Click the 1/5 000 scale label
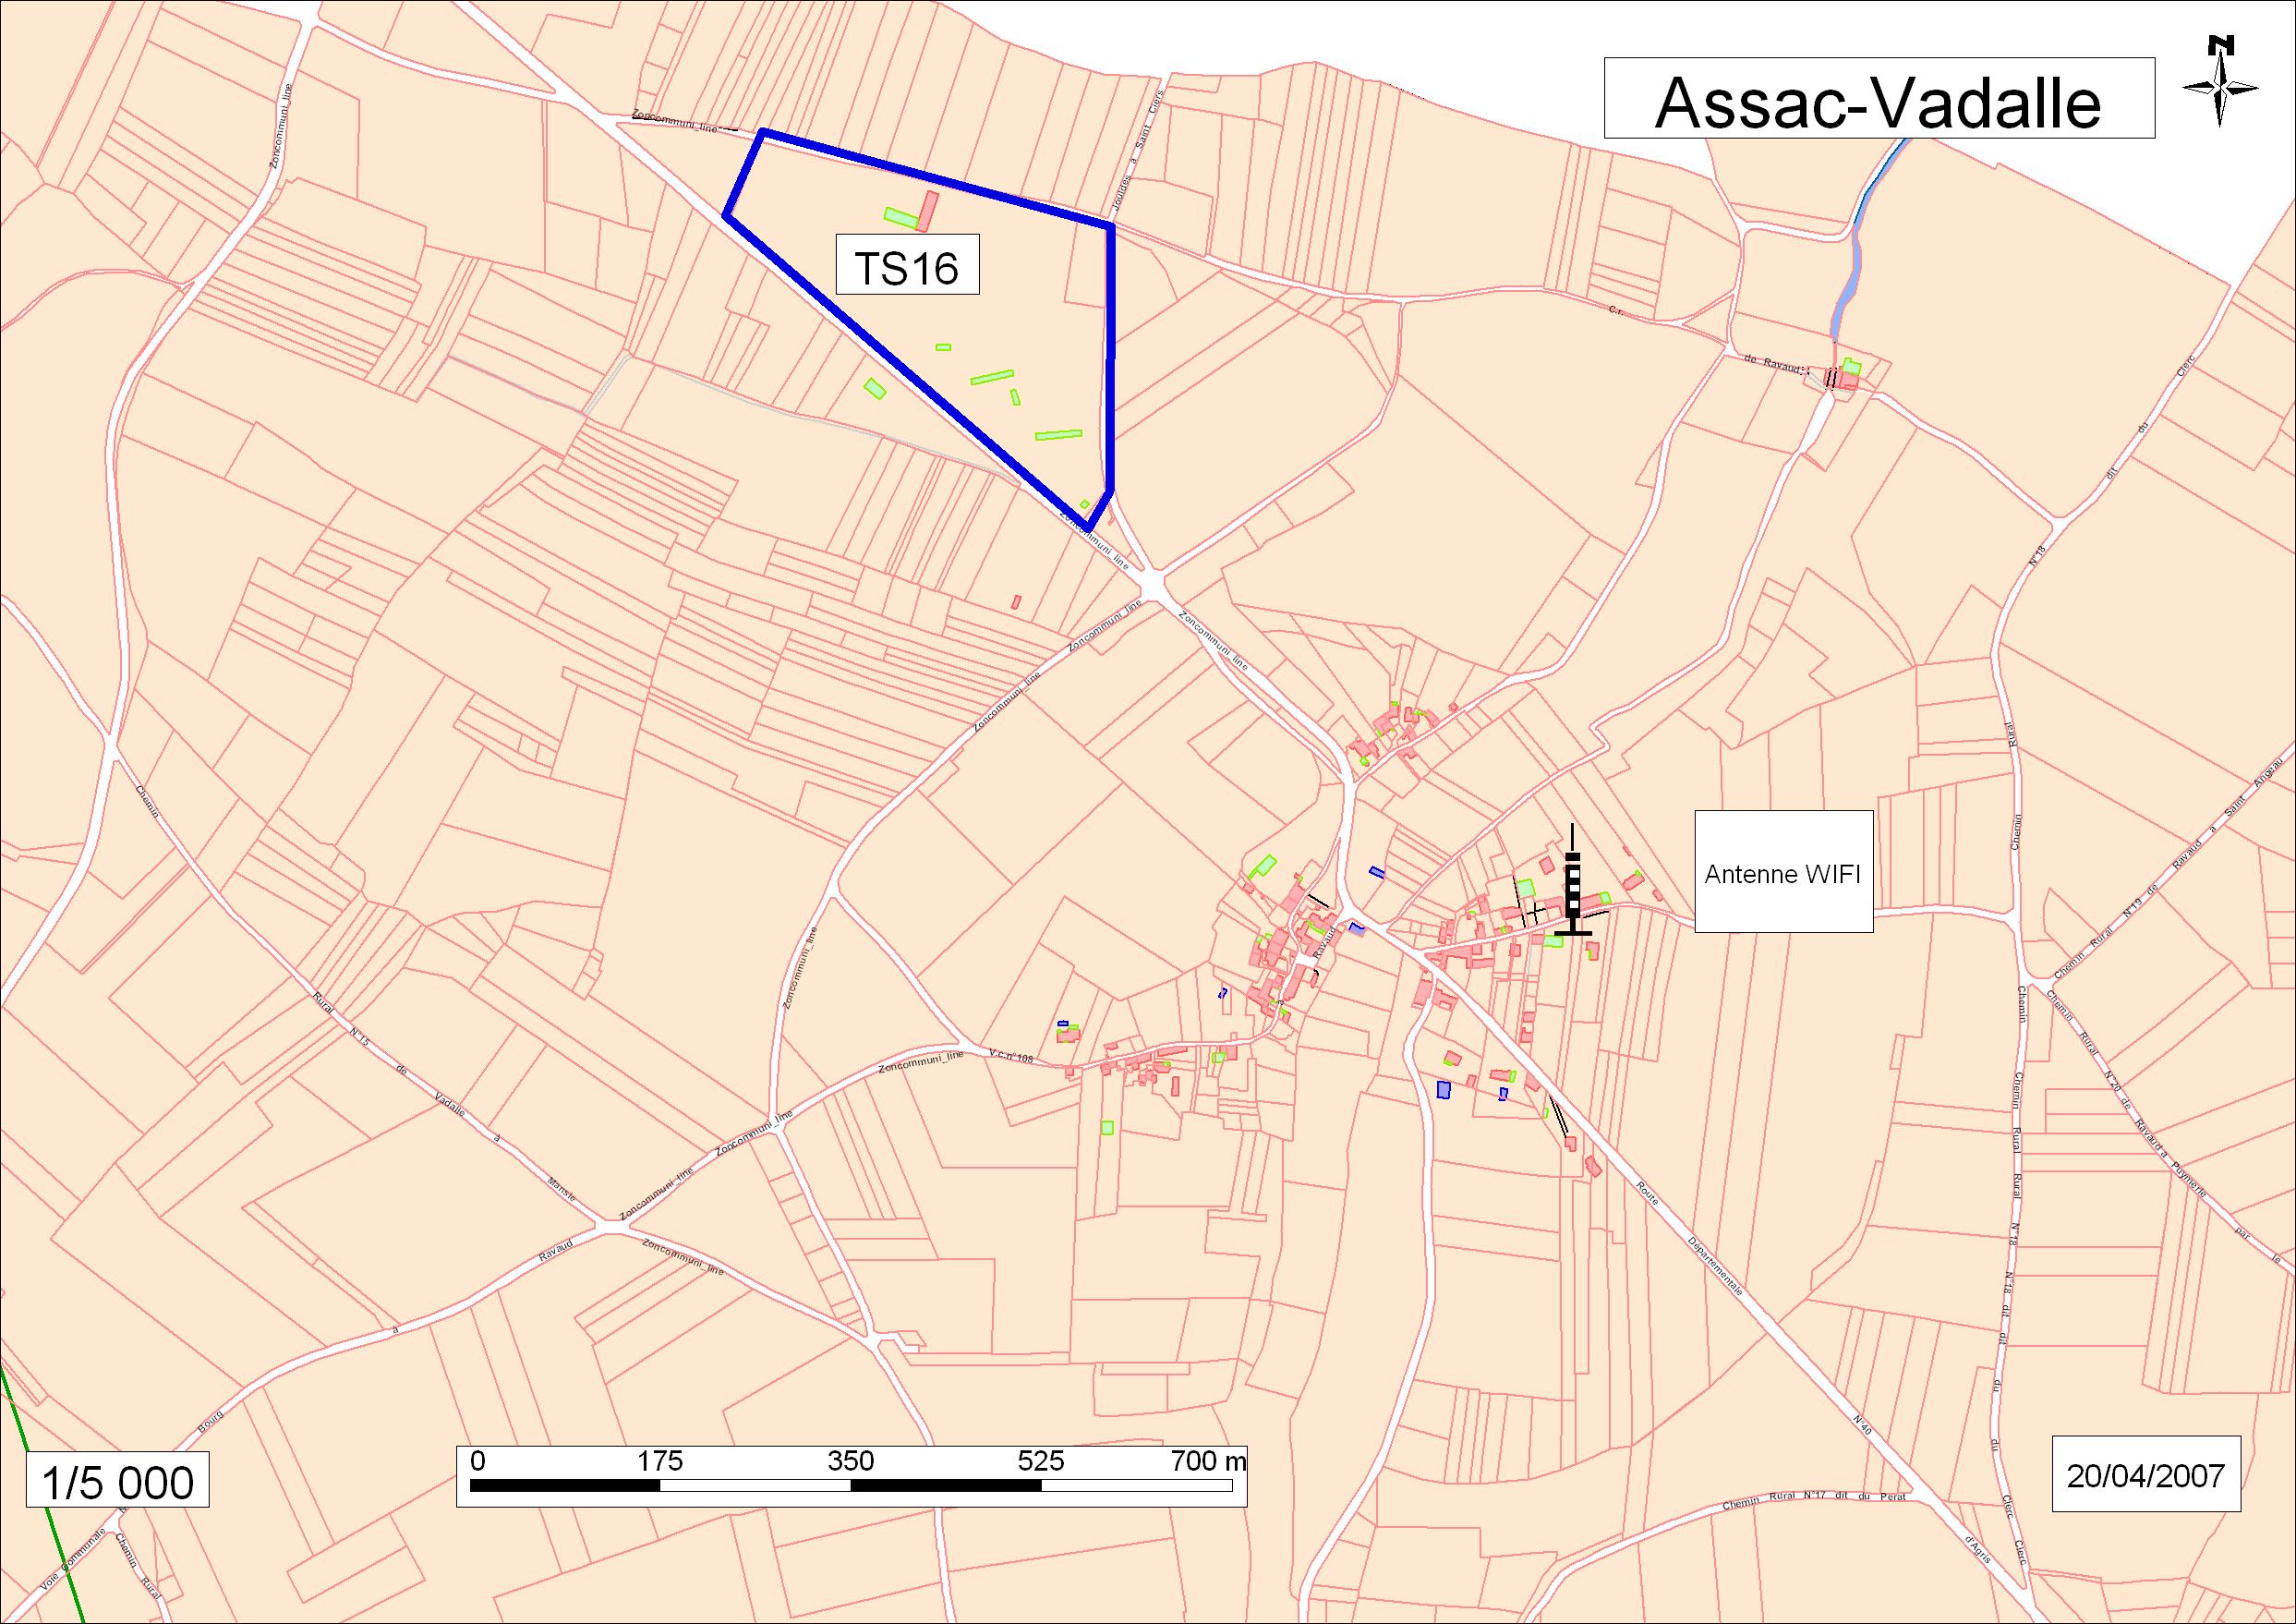 [118, 1481]
